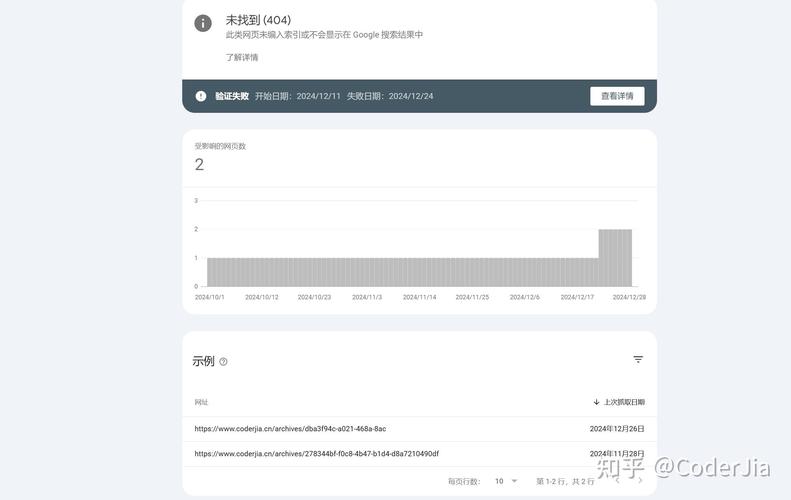The width and height of the screenshot is (791, 500).
Task: Click the date 2024年12月26日
Action: pyautogui.click(x=617, y=428)
